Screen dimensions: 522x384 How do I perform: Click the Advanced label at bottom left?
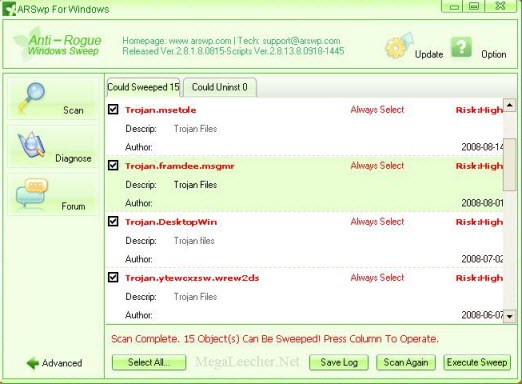tap(62, 363)
